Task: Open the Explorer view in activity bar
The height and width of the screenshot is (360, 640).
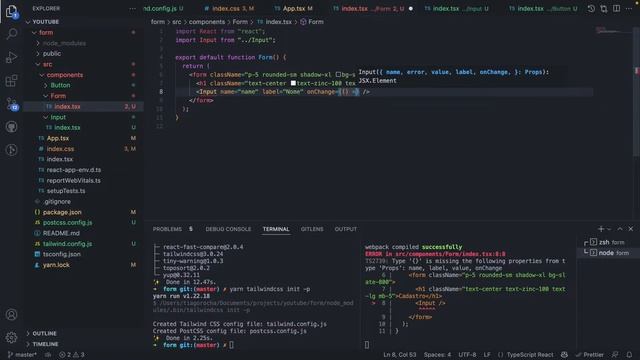Action: click(11, 11)
